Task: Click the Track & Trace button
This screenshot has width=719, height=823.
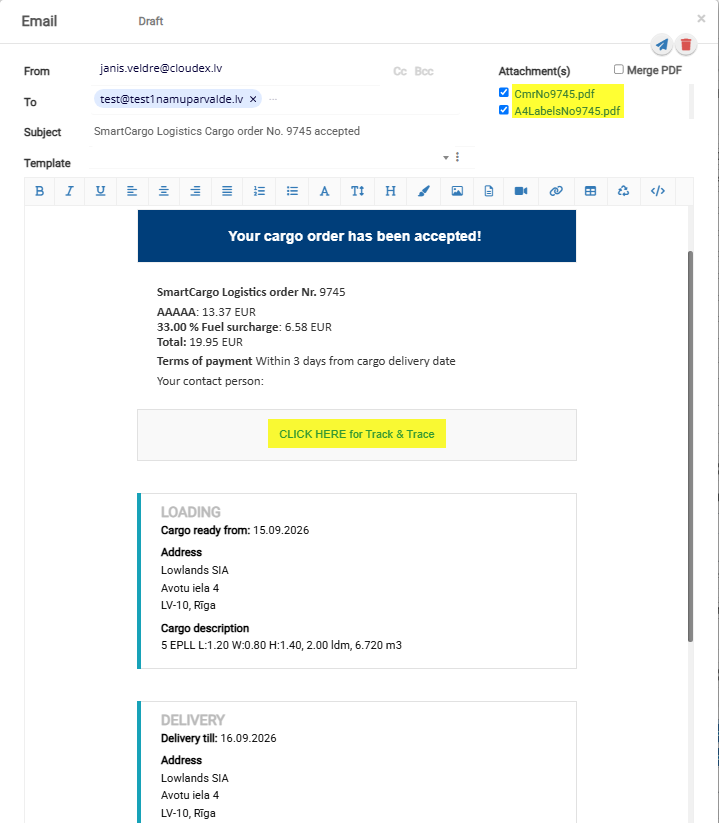Action: [357, 434]
